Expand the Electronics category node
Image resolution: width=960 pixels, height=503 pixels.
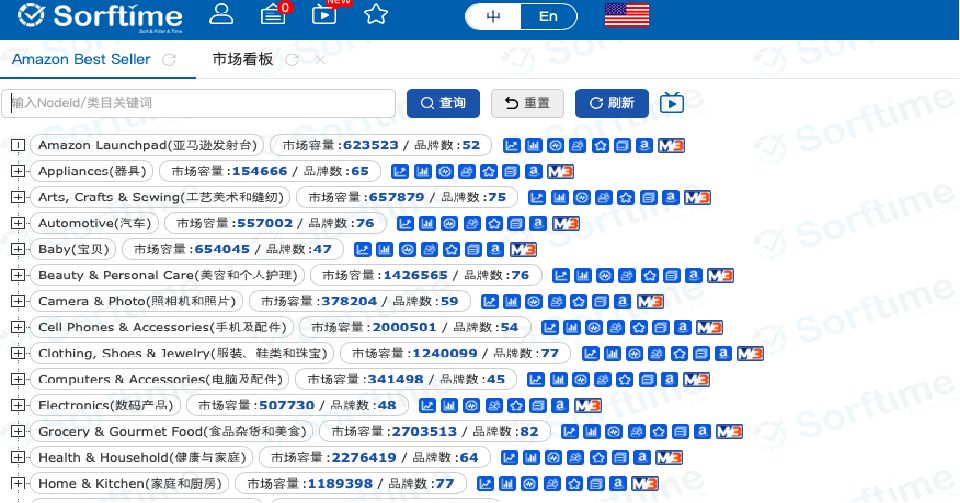click(18, 406)
